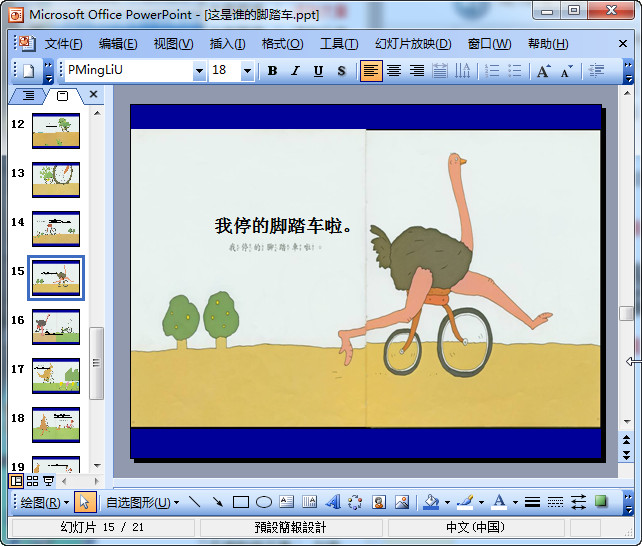Select the Oval drawing tool
Screen dimensions: 642x546
click(x=264, y=502)
